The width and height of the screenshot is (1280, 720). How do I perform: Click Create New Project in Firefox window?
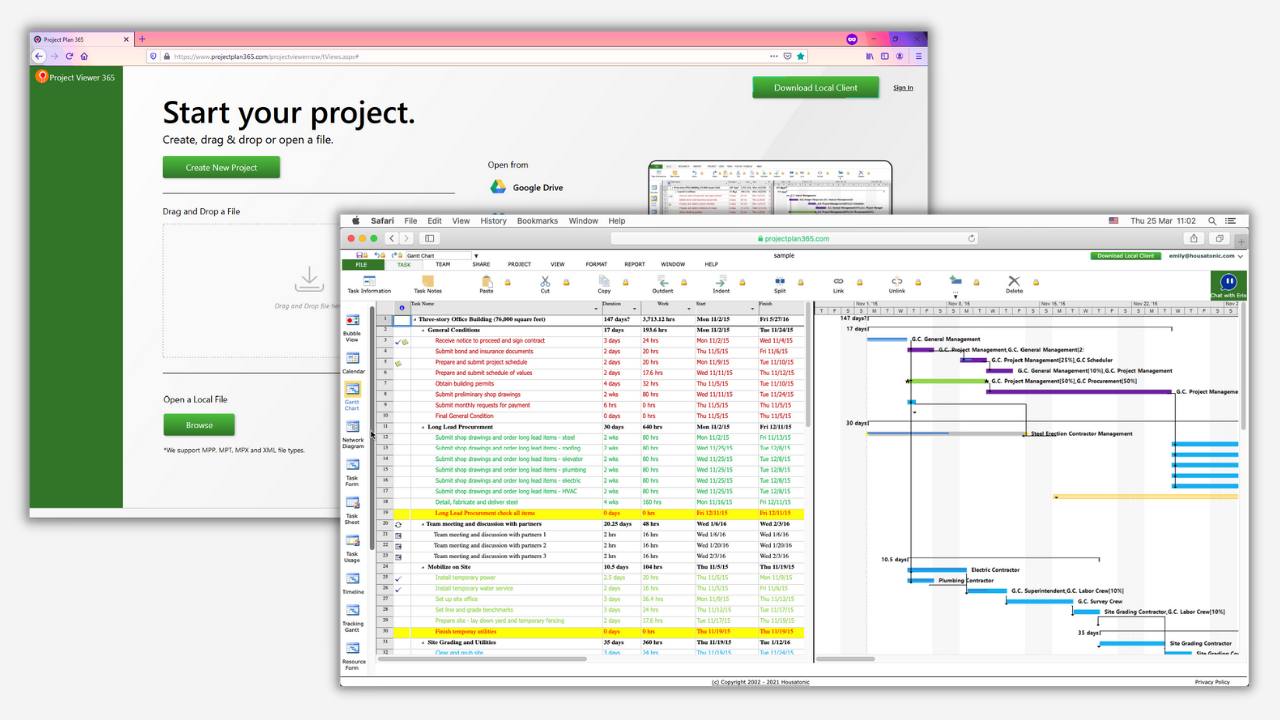(221, 168)
